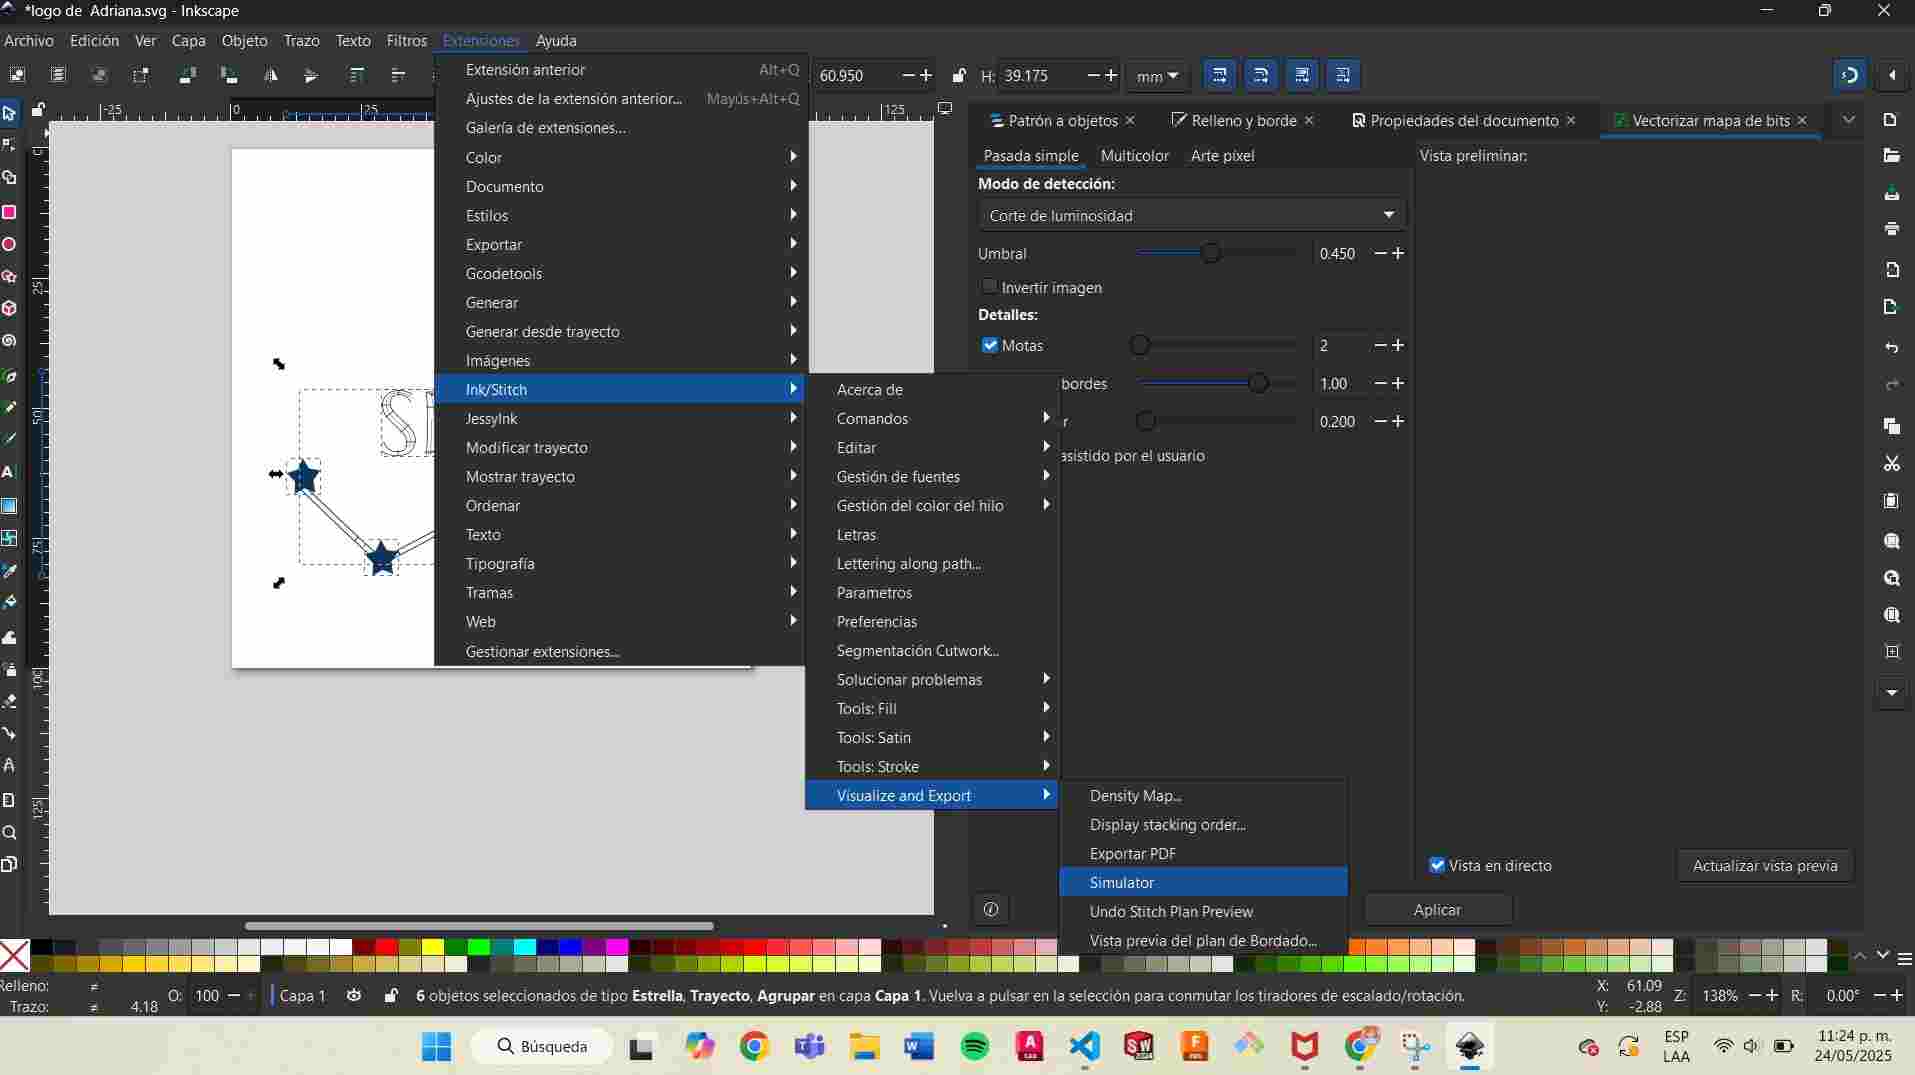Image resolution: width=1915 pixels, height=1075 pixels.
Task: Flip selection horizontally
Action: 270,75
